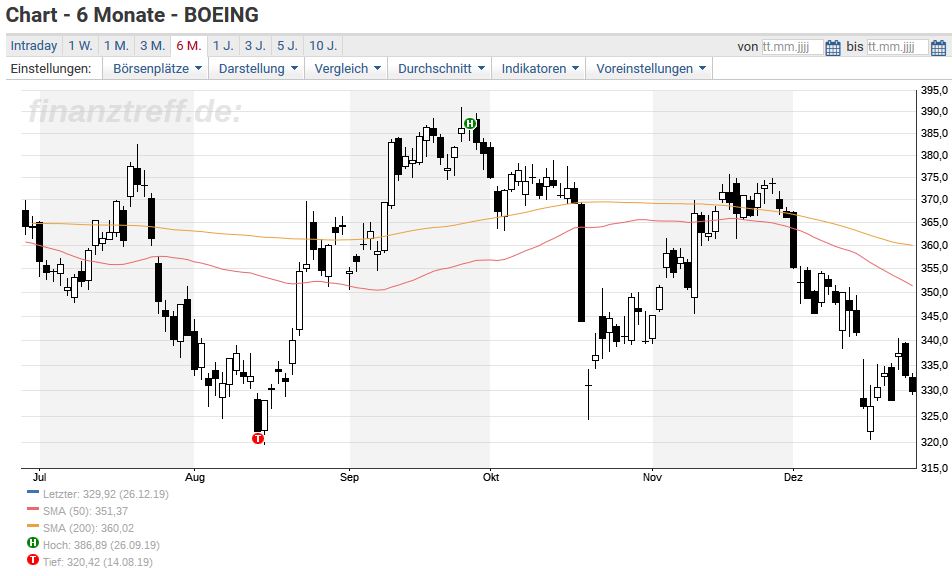
Task: Click the 315,0 price axis label
Action: tap(934, 468)
